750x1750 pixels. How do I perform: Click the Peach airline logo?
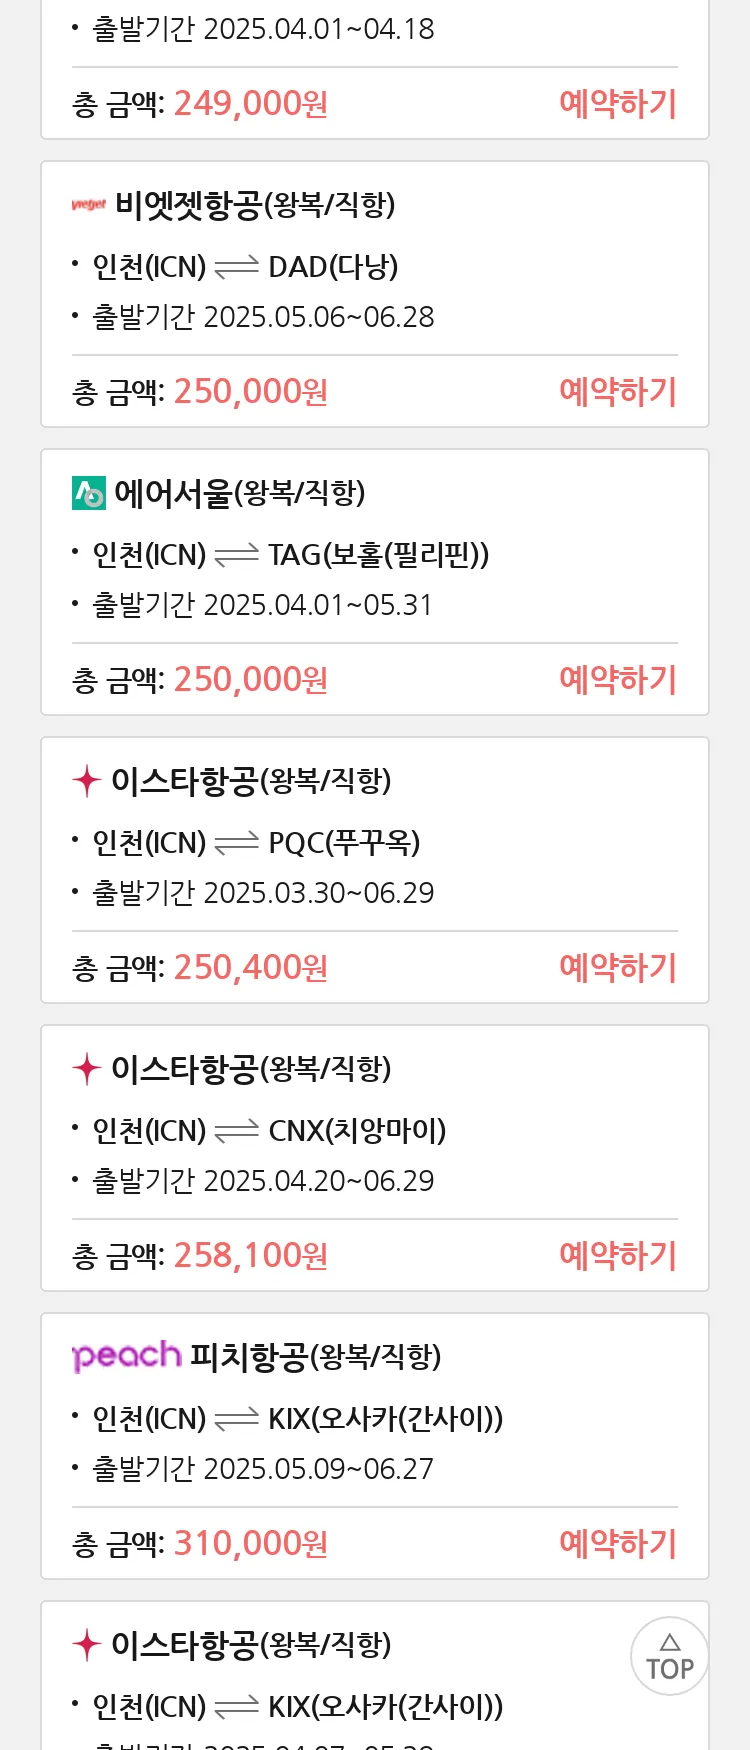tap(126, 1357)
